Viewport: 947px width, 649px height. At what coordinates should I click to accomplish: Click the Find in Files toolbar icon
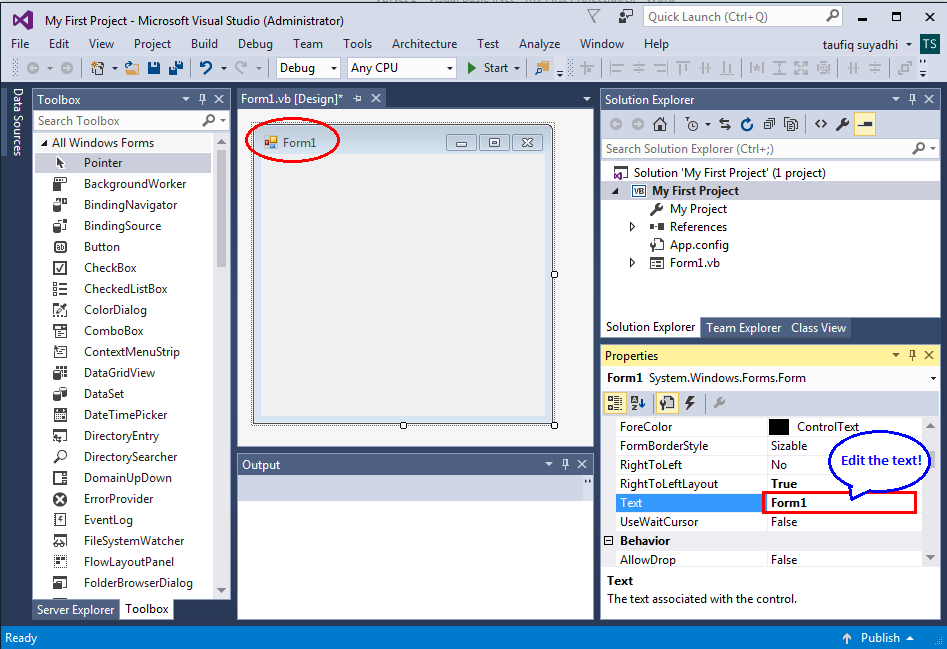[x=542, y=68]
